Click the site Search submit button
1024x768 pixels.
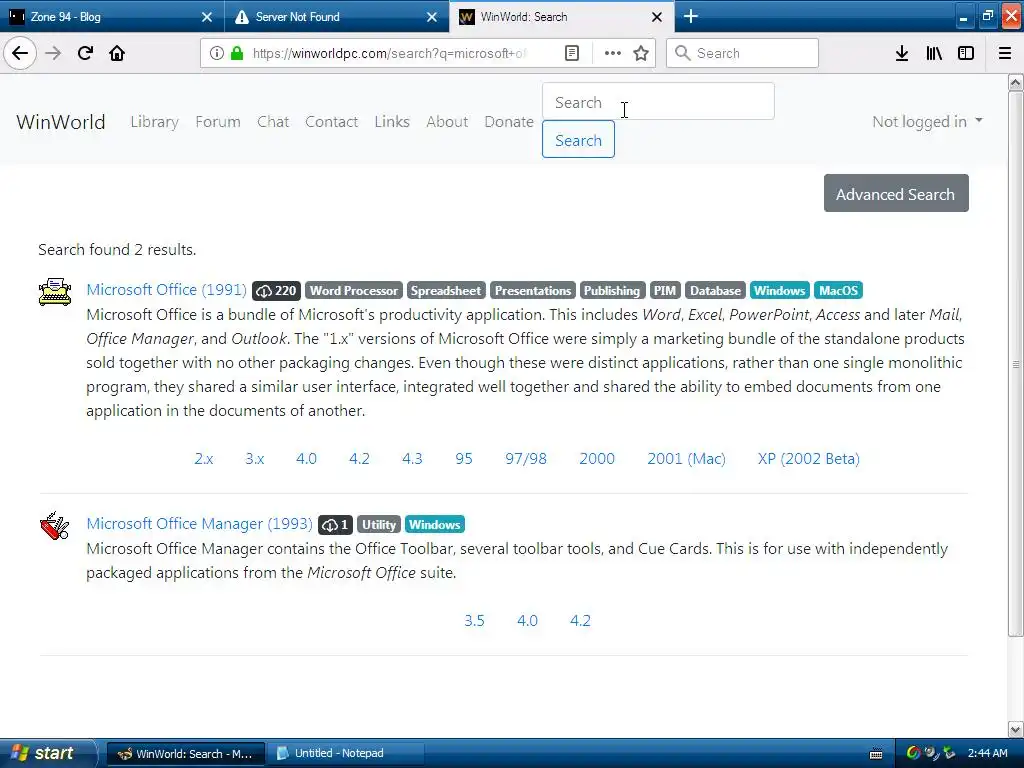tap(578, 140)
